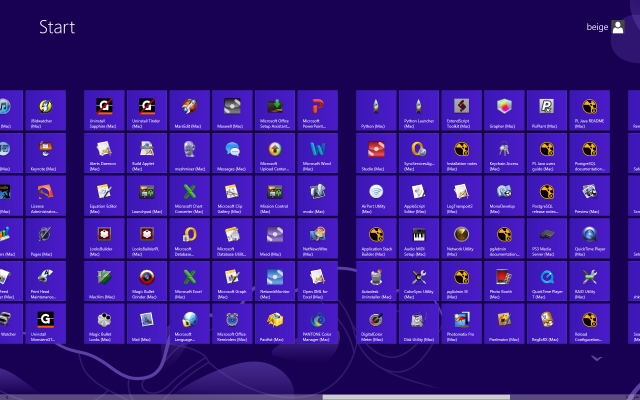Launch Messages (Mac) tile
The height and width of the screenshot is (400, 640).
[232, 153]
